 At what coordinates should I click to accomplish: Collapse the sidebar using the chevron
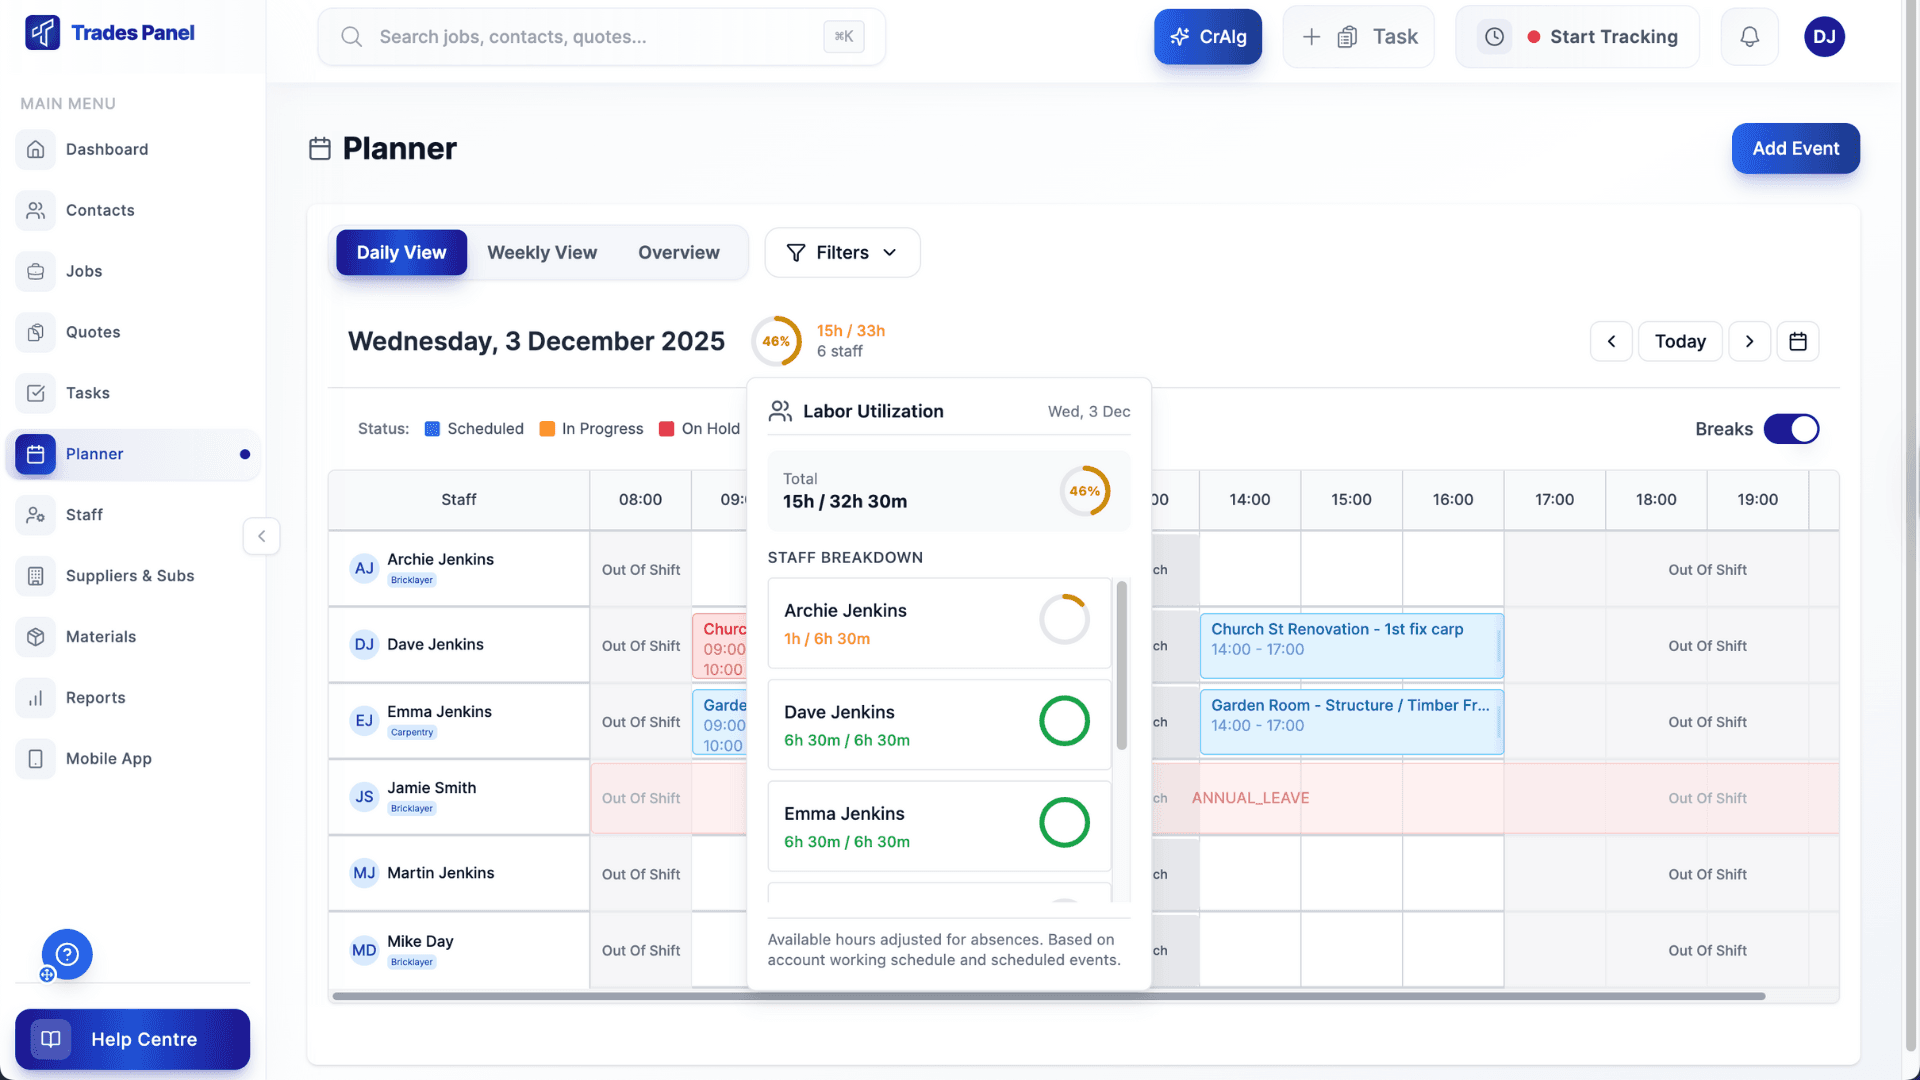(x=261, y=536)
